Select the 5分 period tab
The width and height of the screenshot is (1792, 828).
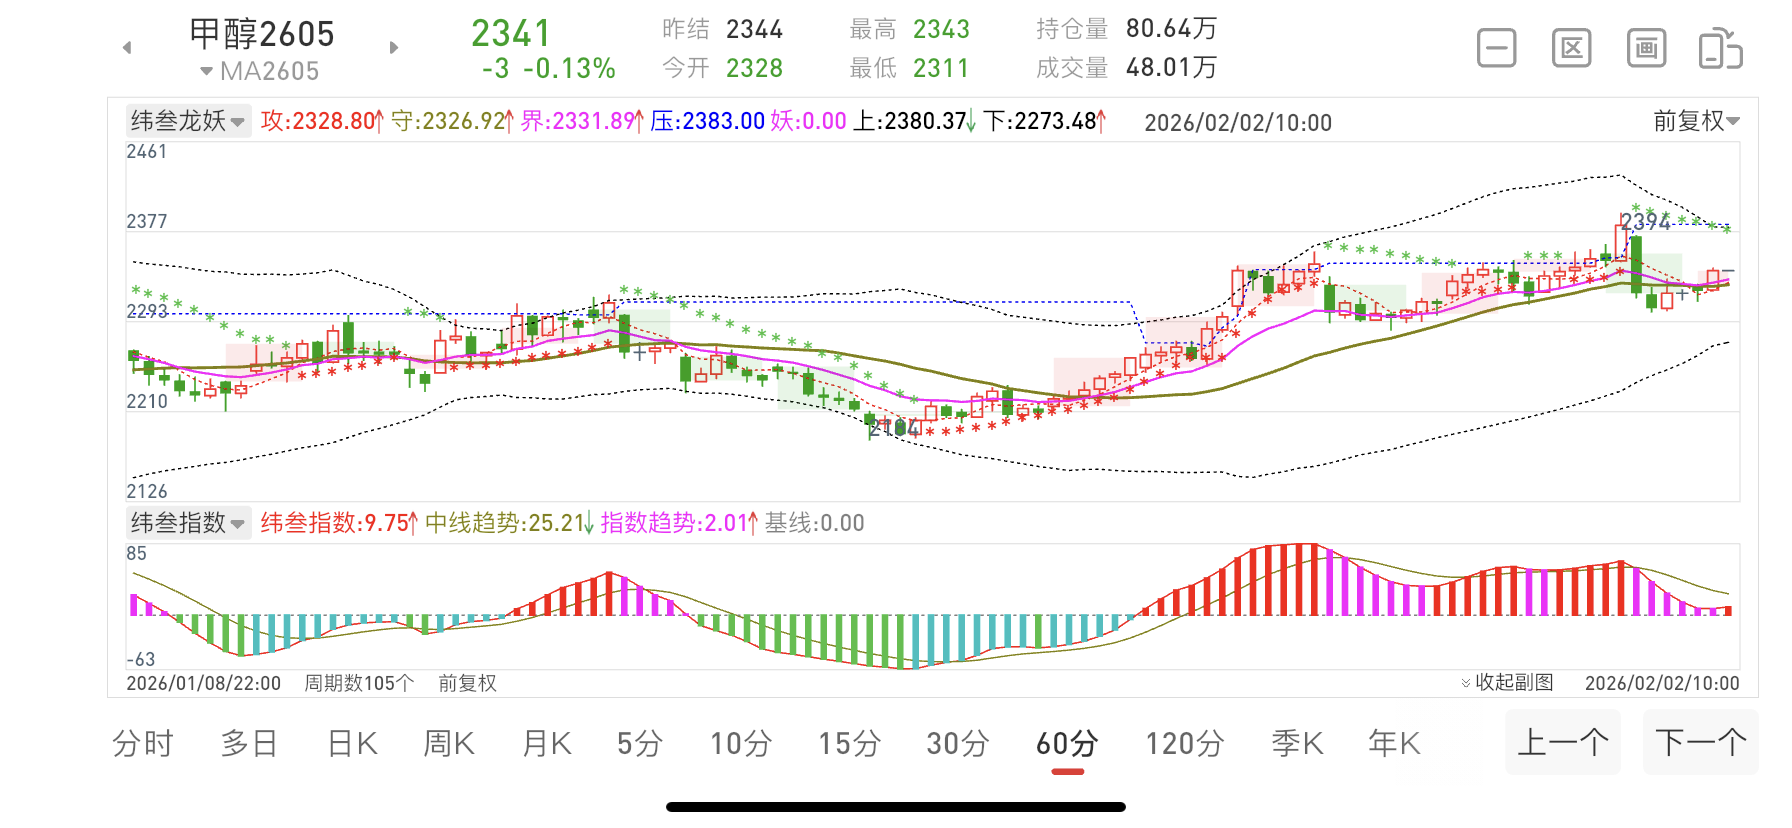(640, 744)
